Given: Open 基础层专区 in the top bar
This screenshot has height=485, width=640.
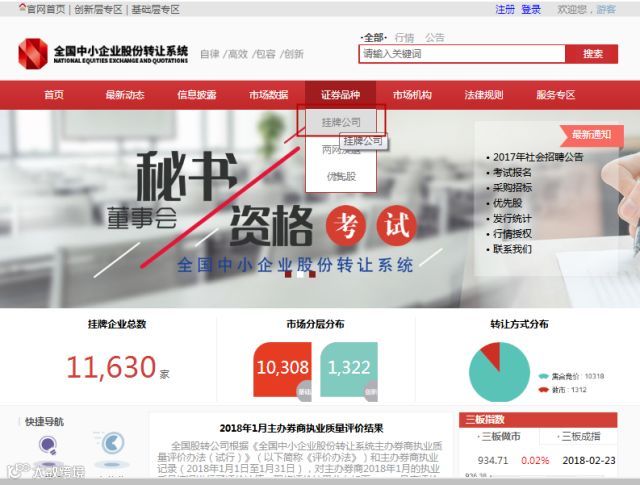Looking at the screenshot, I should 156,10.
